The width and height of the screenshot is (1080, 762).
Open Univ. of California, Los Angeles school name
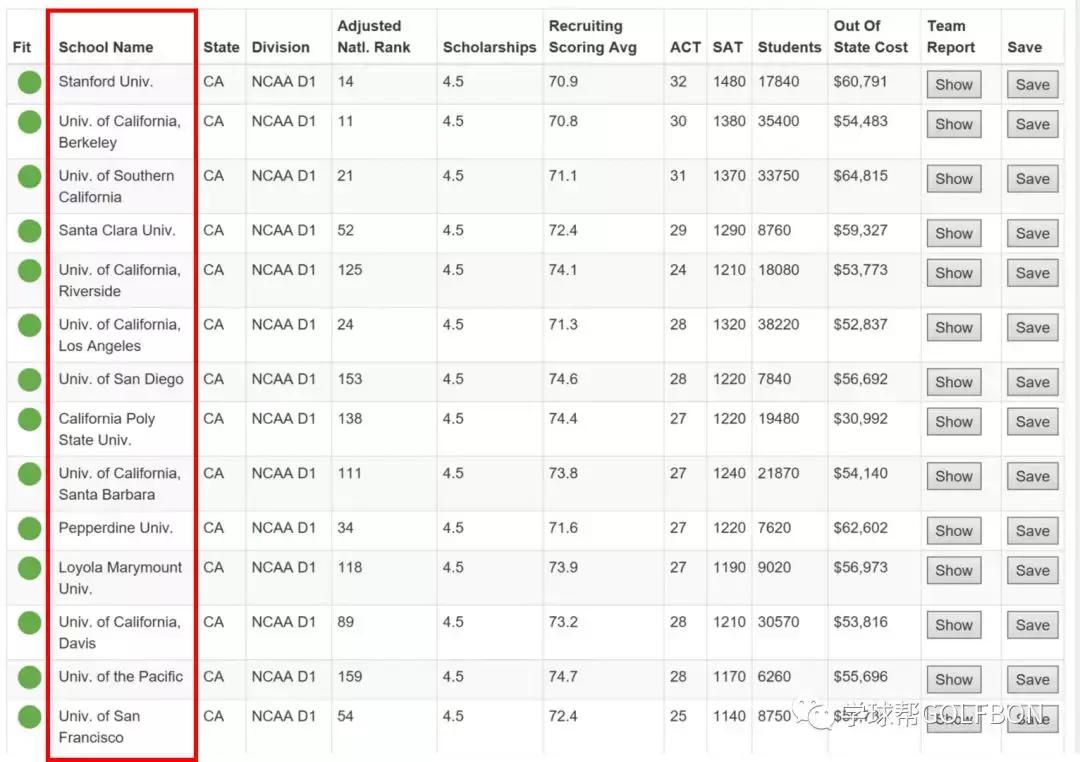(119, 335)
